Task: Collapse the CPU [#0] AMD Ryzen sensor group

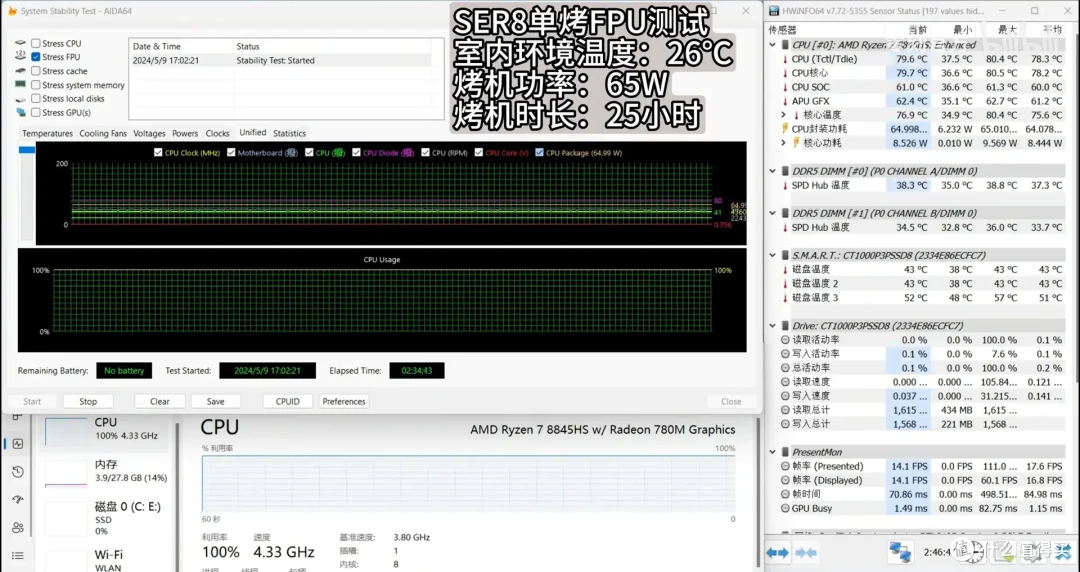Action: click(x=773, y=45)
